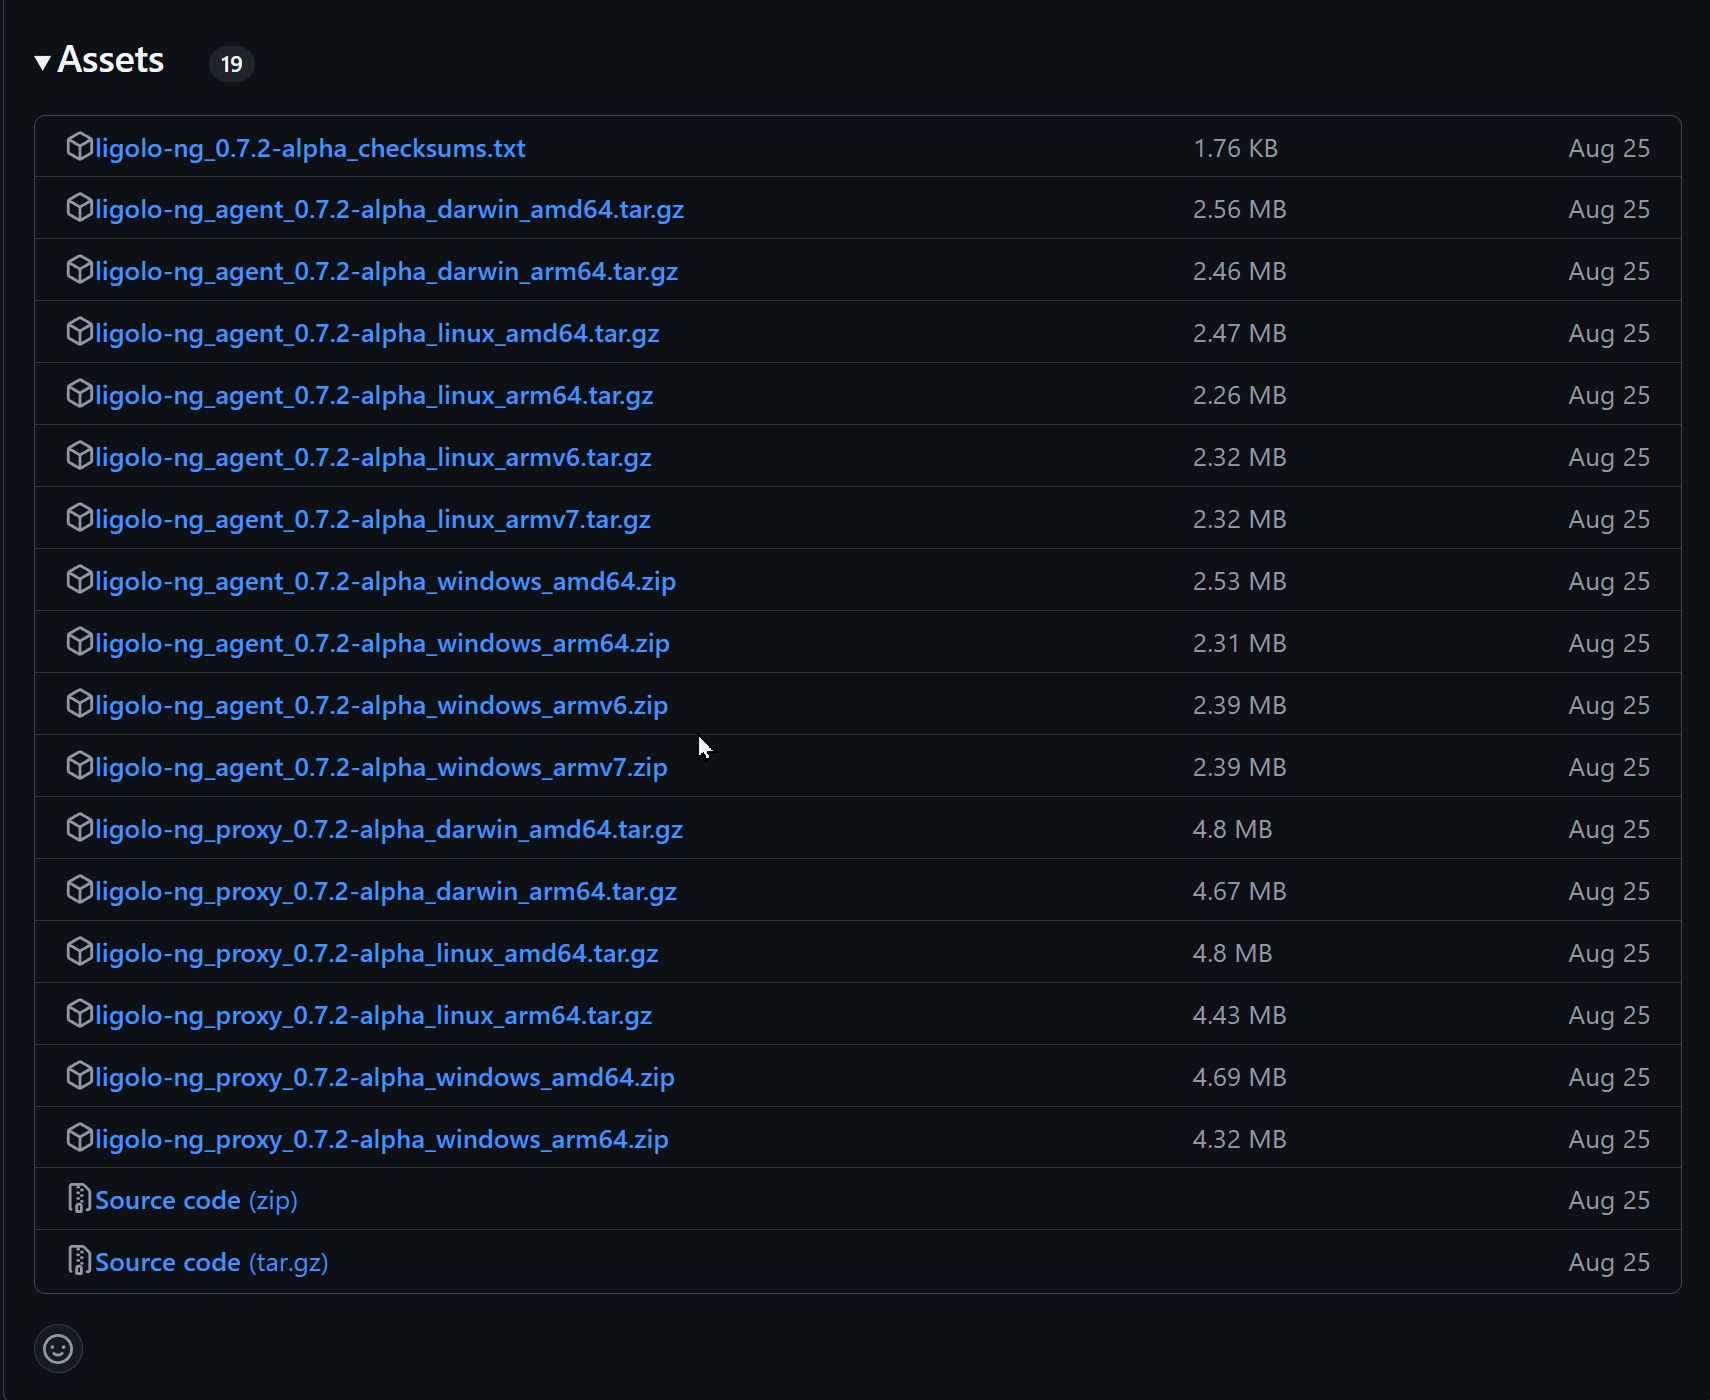Click package icon for agent linux_armv7 tarball
1710x1400 pixels.
point(79,518)
